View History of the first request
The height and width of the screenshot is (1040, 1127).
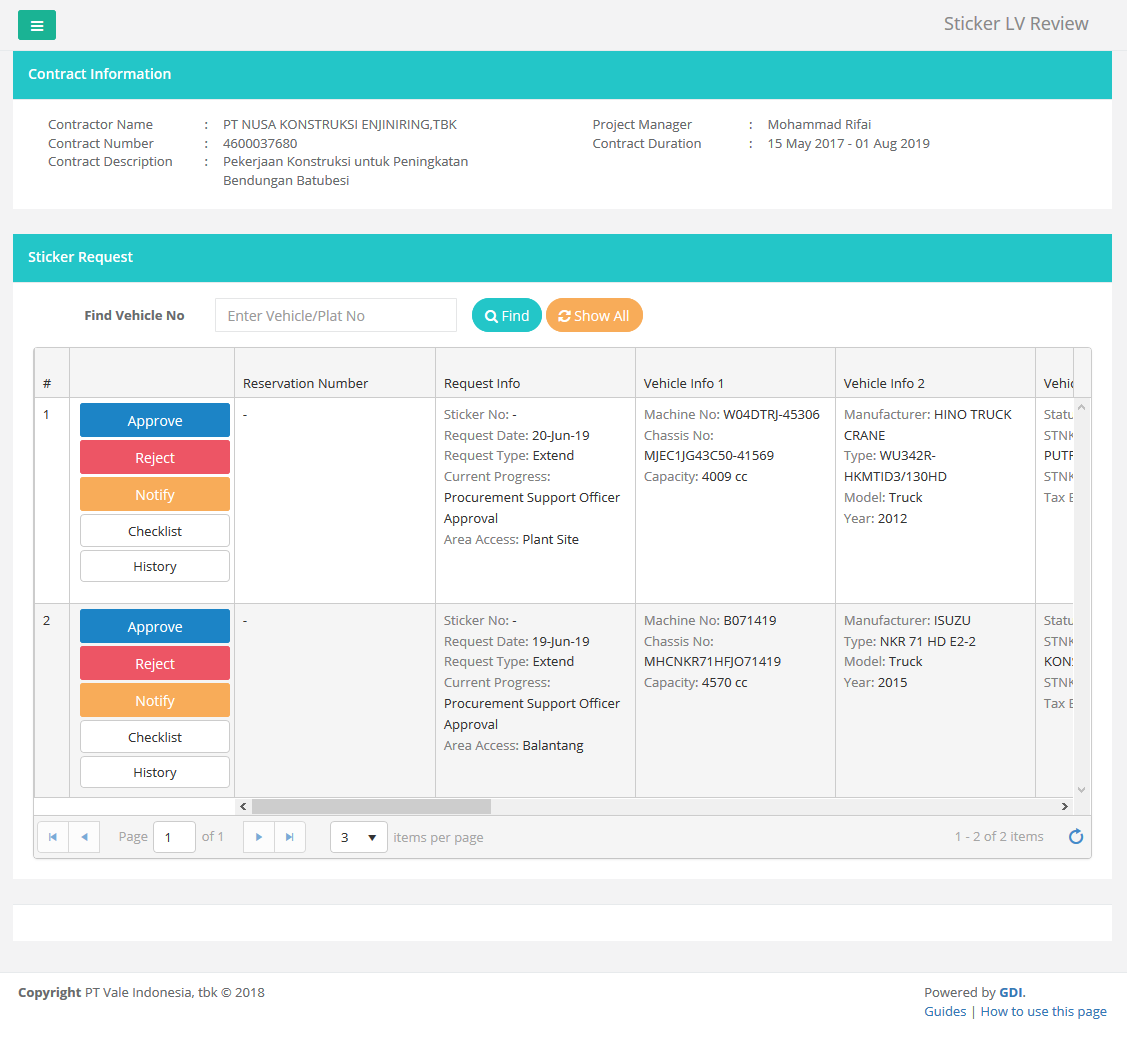coord(155,566)
